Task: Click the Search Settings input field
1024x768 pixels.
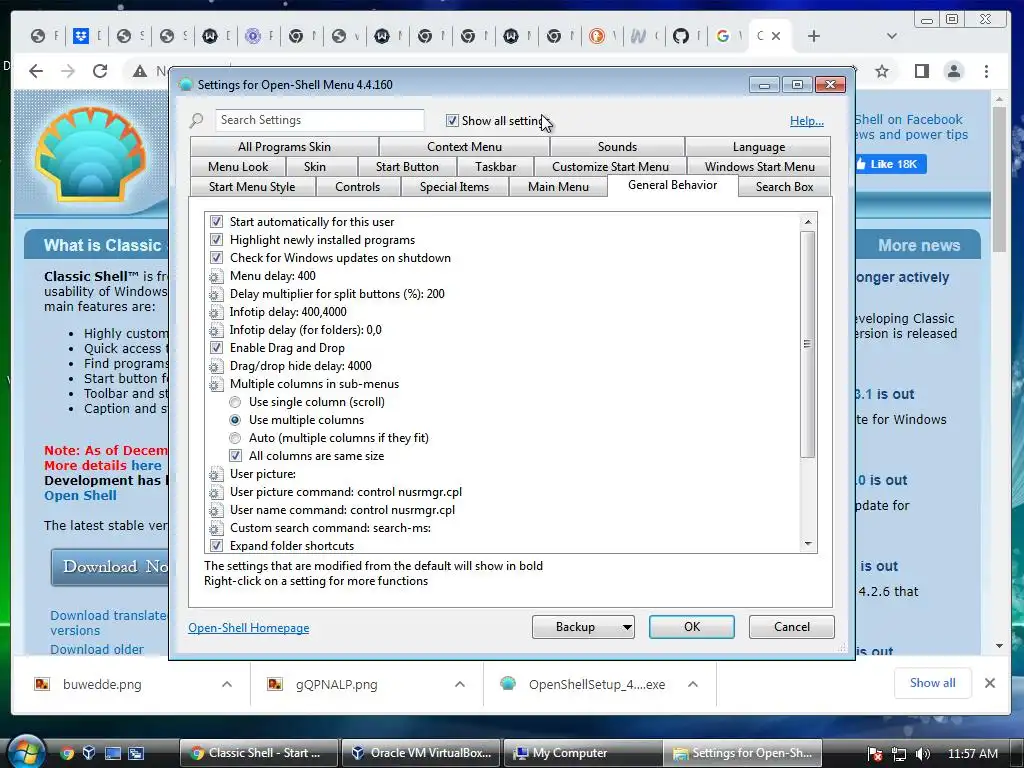Action: pos(320,120)
